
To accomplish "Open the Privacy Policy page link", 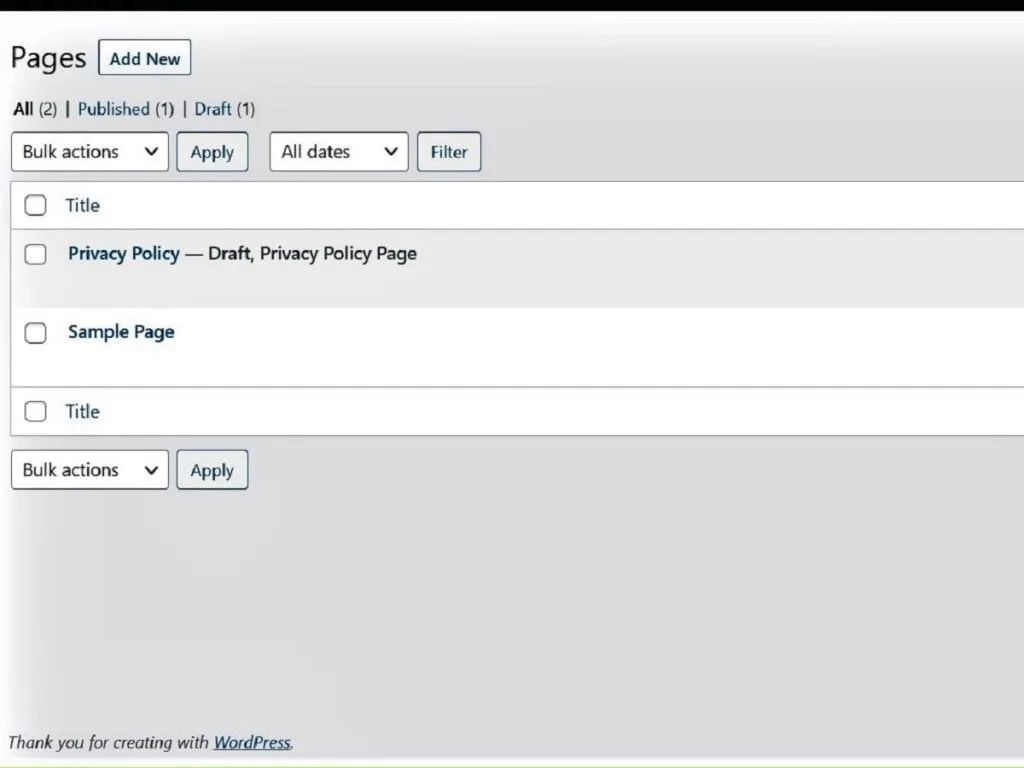I will coord(123,253).
